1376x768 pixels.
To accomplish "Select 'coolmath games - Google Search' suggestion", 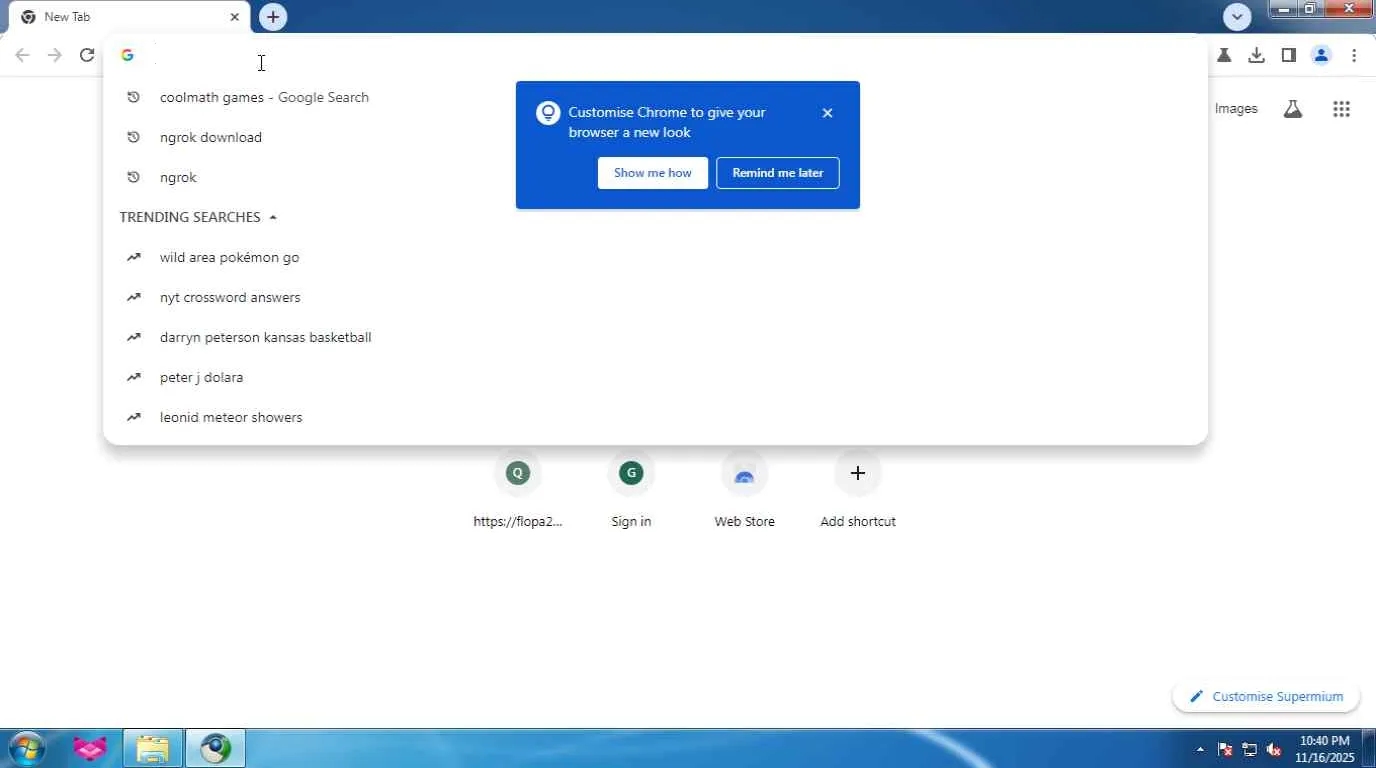I will click(x=655, y=97).
